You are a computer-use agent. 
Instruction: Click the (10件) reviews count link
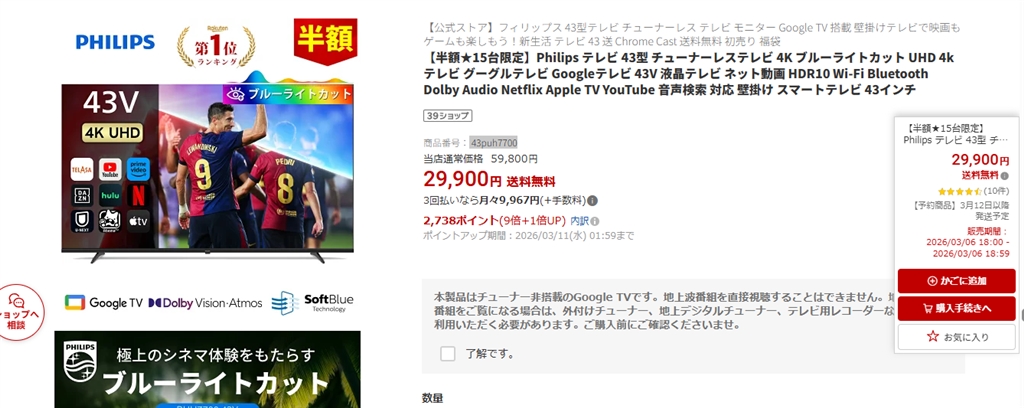point(996,191)
